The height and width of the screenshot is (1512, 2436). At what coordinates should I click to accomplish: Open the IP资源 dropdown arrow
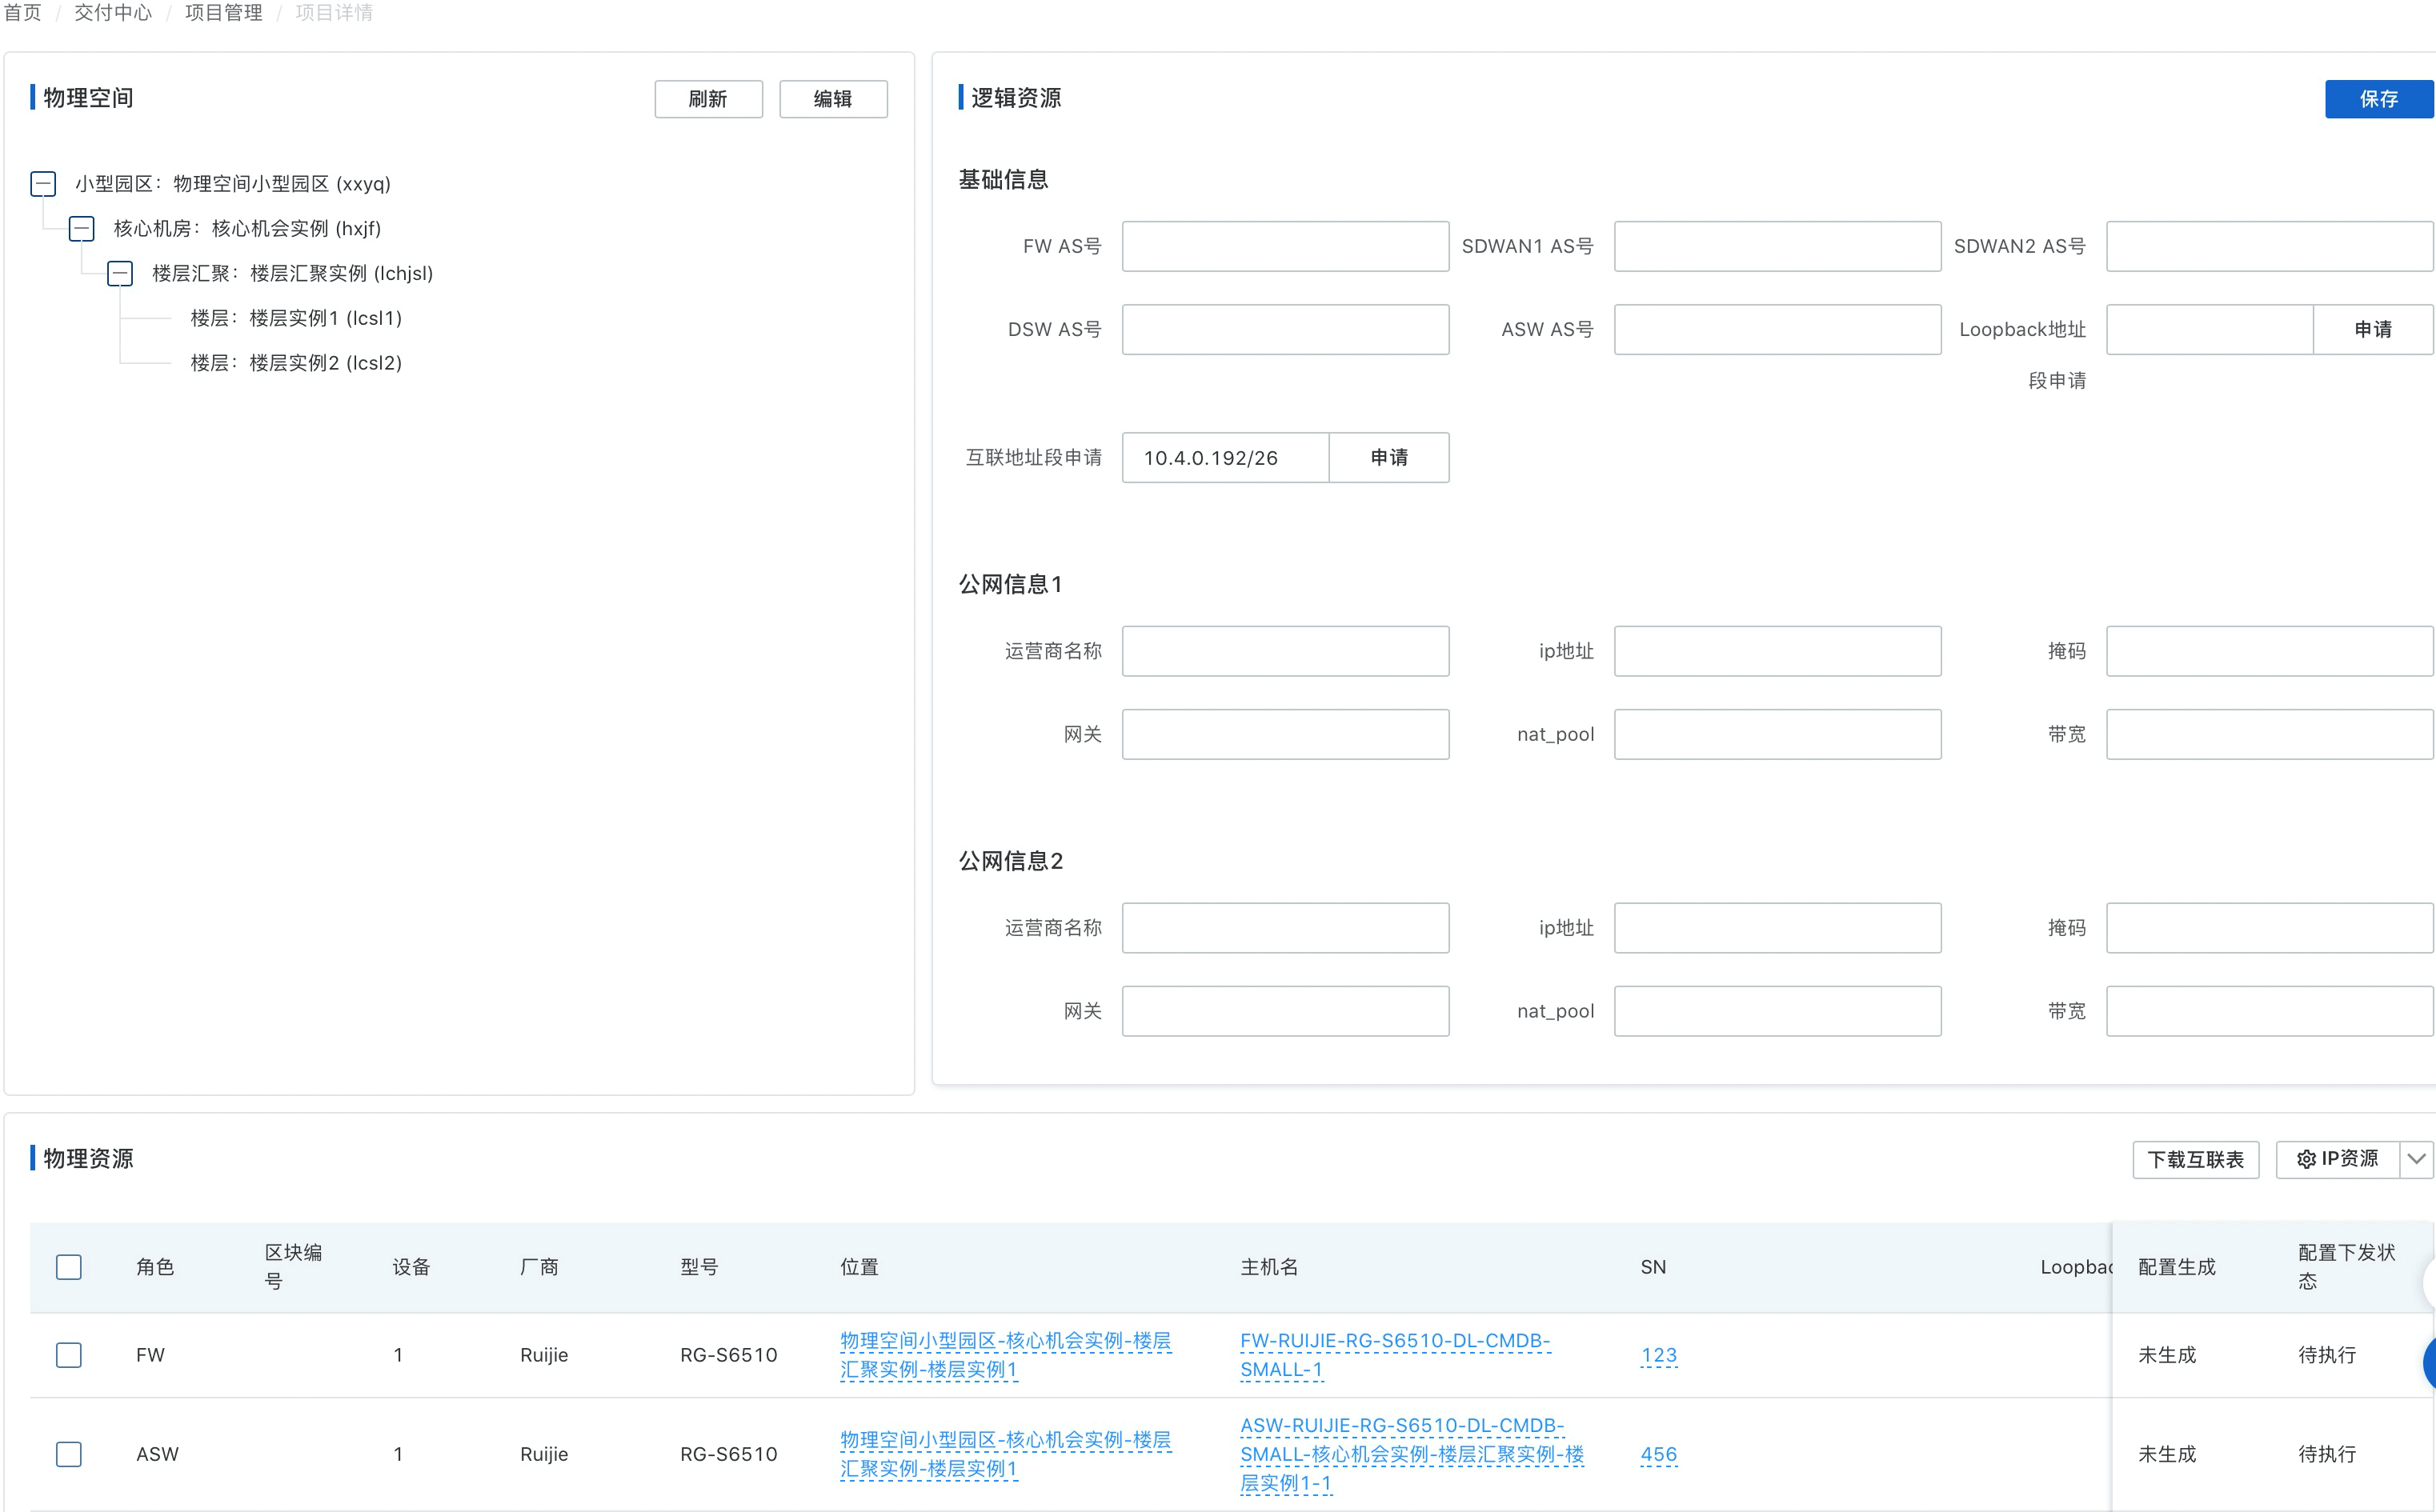(2416, 1159)
